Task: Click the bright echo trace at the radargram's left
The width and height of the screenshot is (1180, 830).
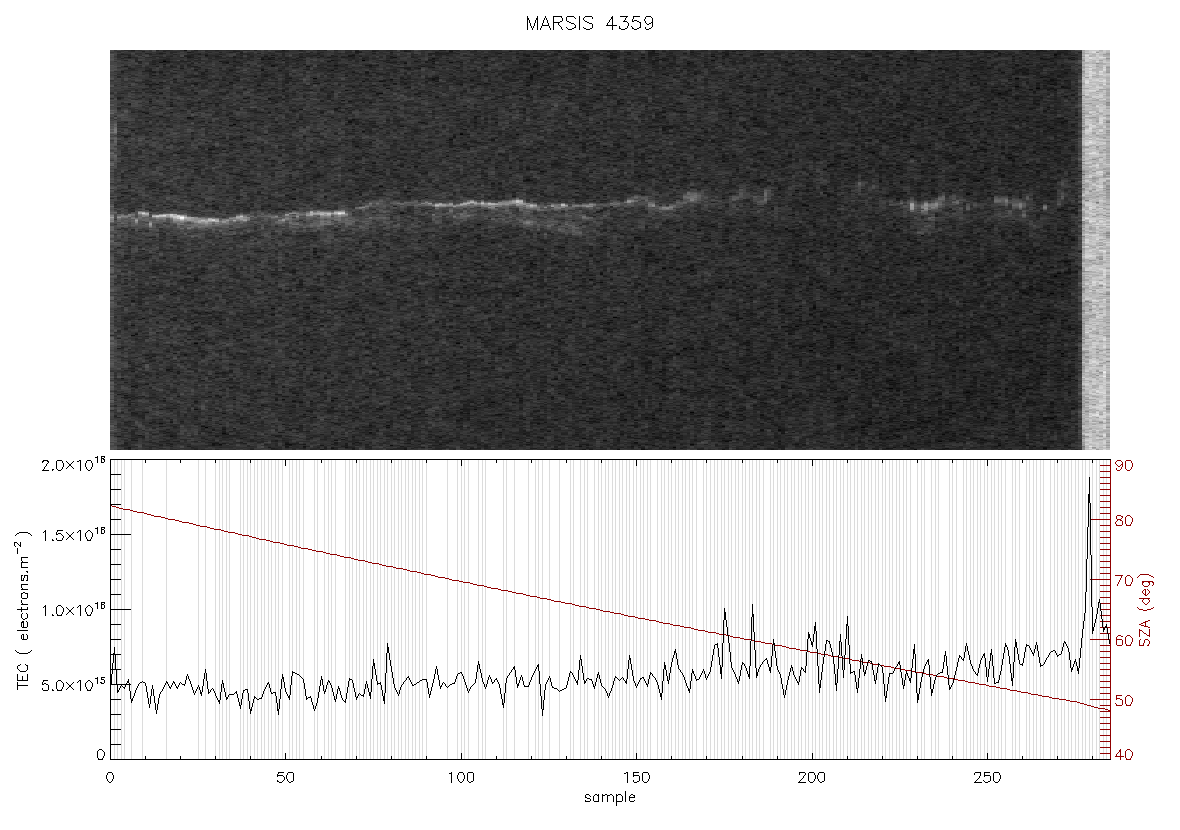Action: pyautogui.click(x=173, y=218)
